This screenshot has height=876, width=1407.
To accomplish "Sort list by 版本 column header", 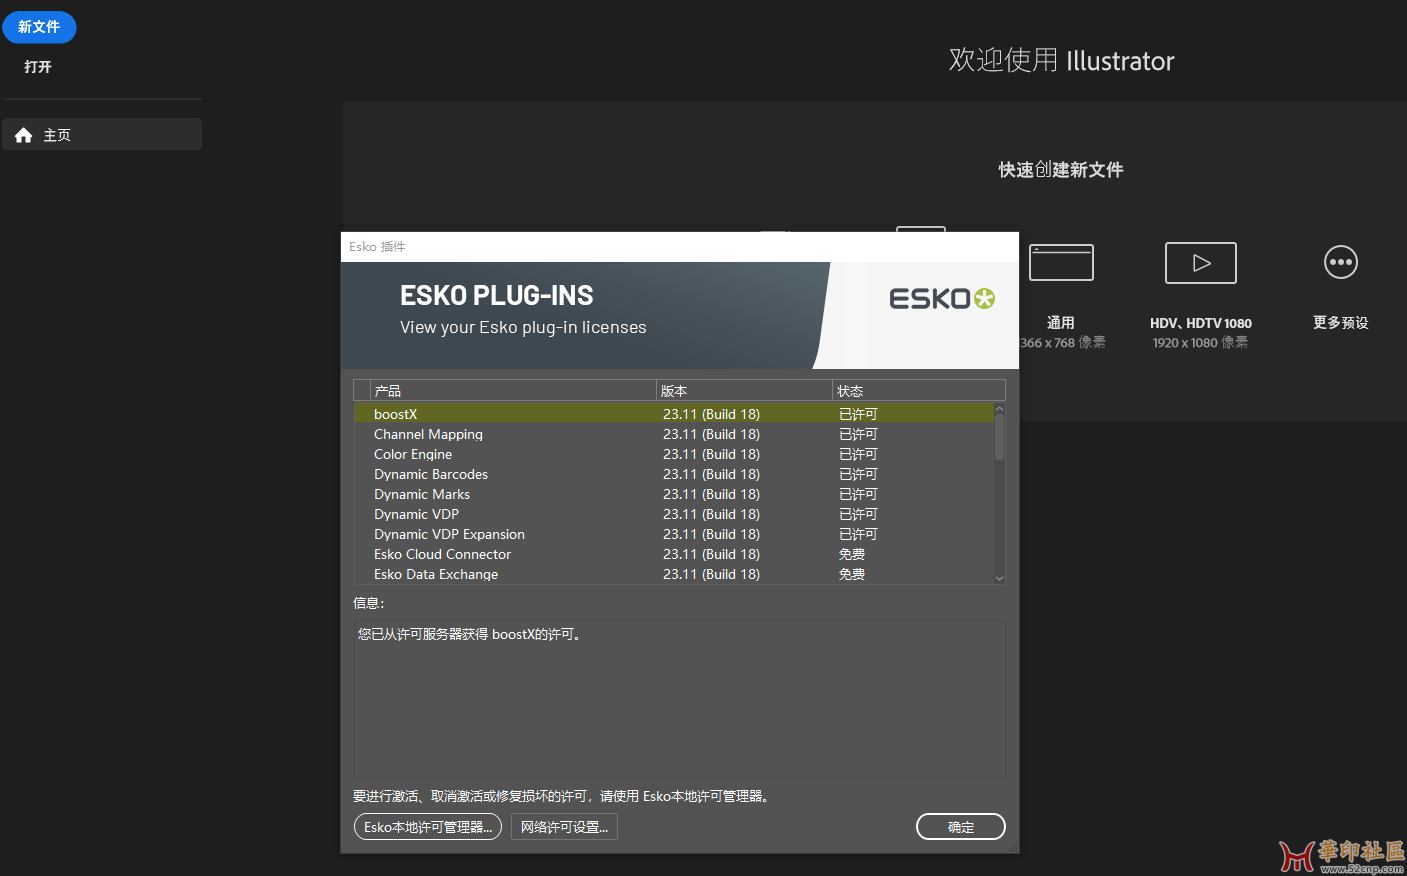I will point(743,391).
